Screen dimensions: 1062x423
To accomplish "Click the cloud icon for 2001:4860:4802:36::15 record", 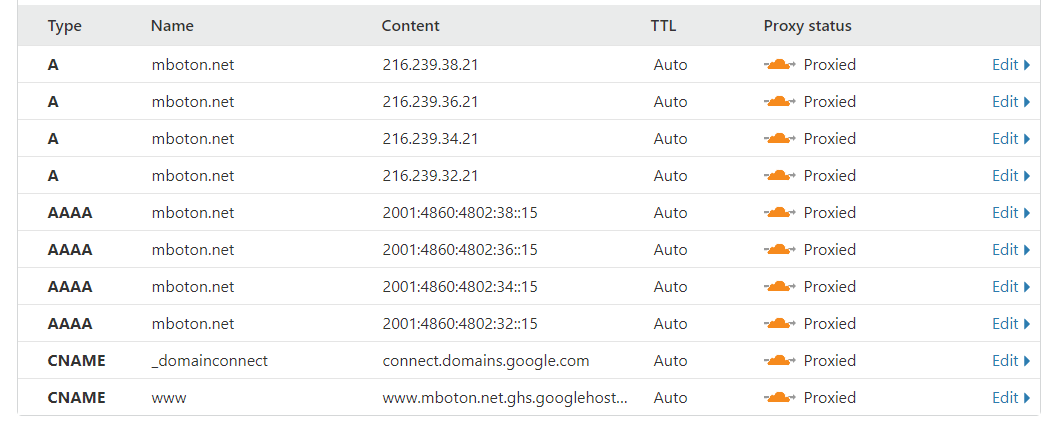I will click(780, 250).
